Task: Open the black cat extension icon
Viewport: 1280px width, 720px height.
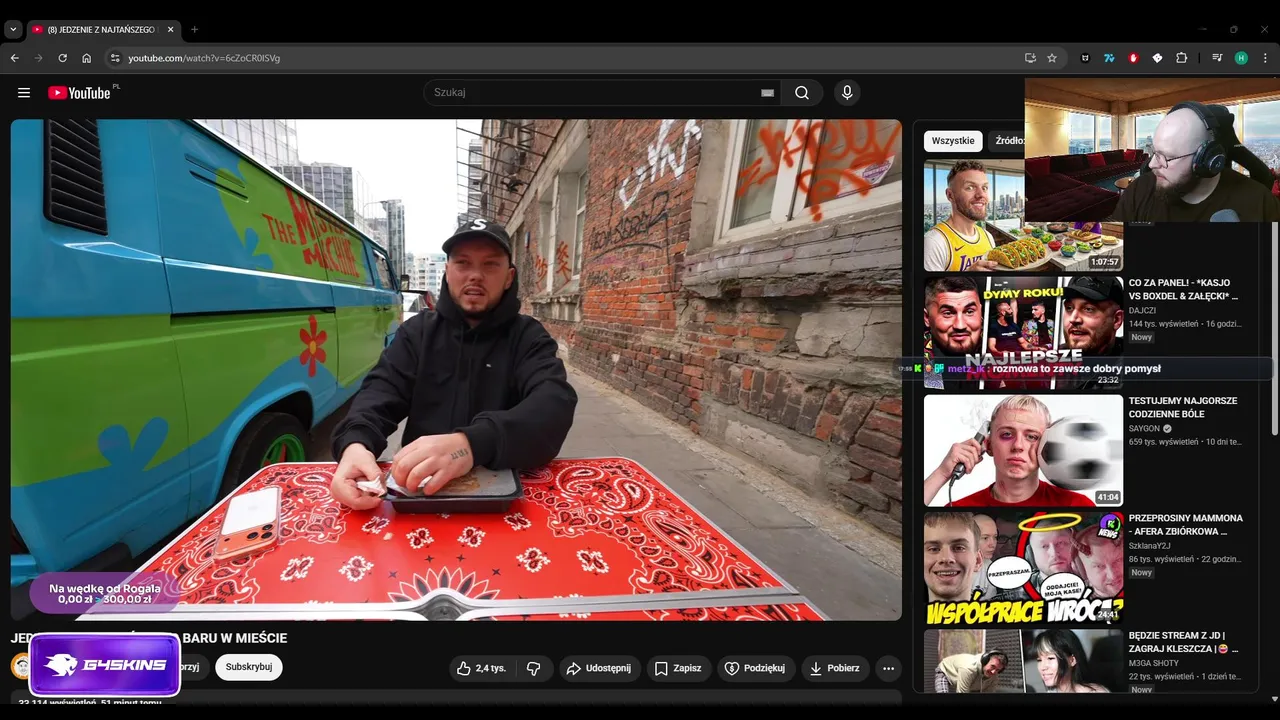Action: (x=1085, y=58)
